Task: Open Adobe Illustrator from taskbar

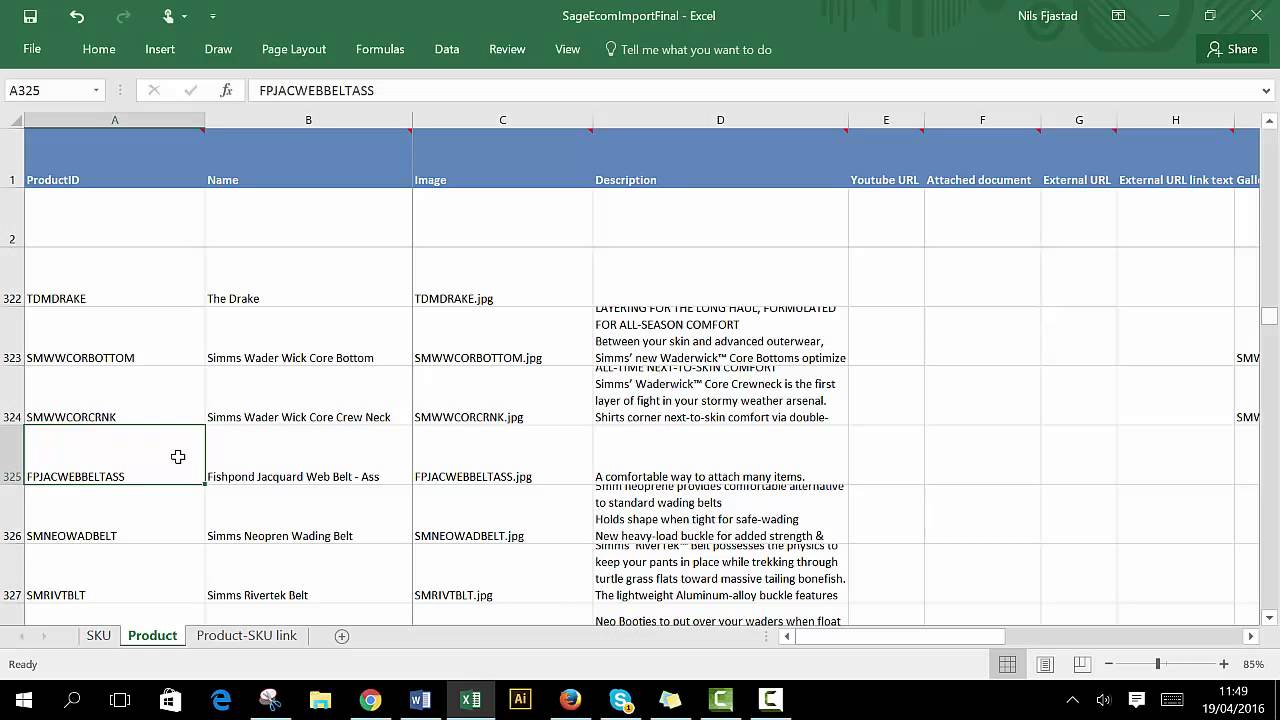Action: click(520, 700)
